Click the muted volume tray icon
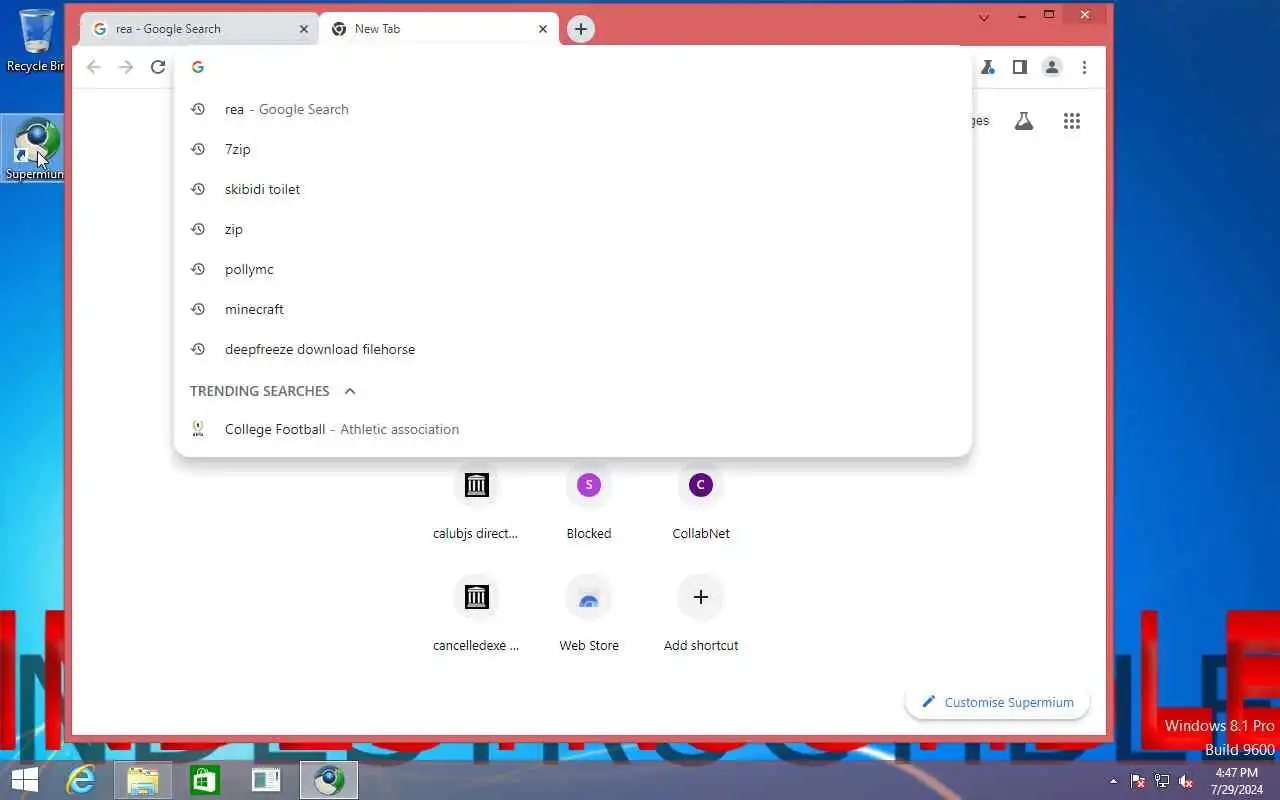 [x=1186, y=781]
